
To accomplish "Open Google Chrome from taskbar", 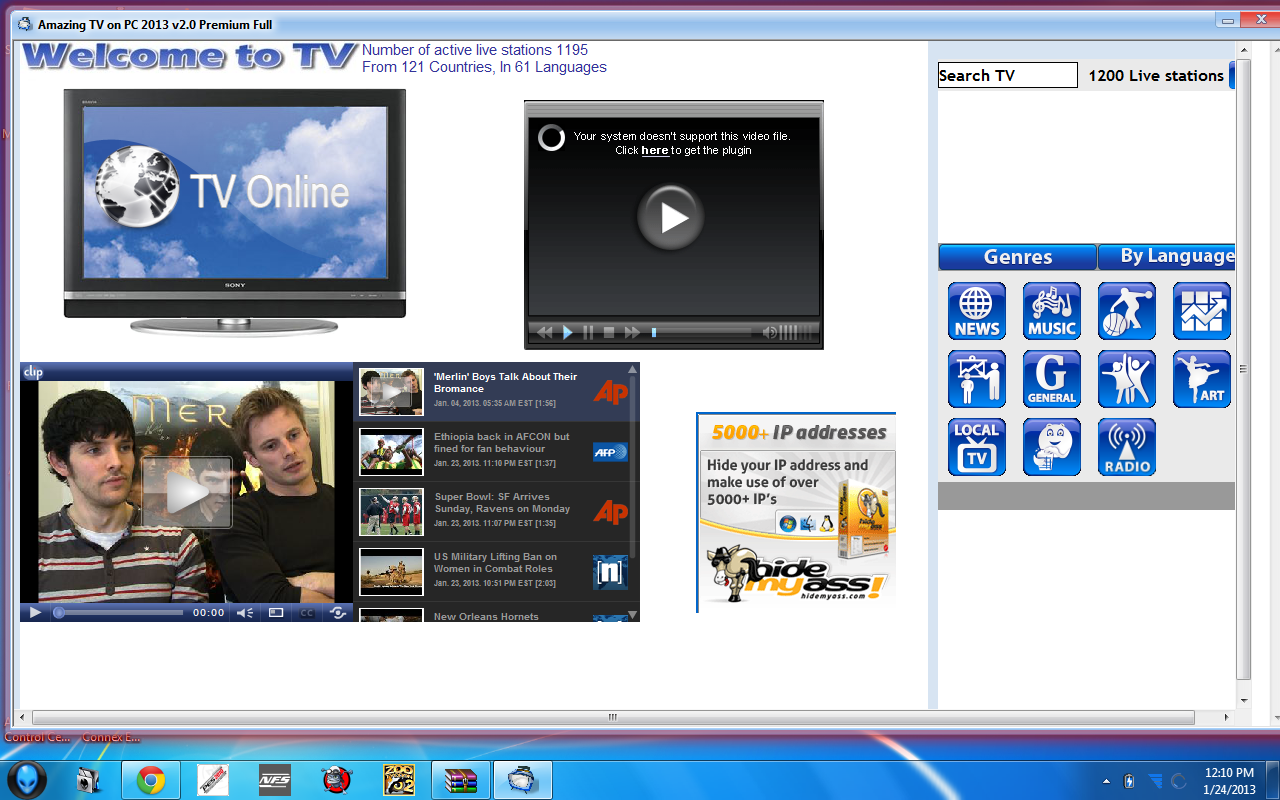I will (x=151, y=780).
